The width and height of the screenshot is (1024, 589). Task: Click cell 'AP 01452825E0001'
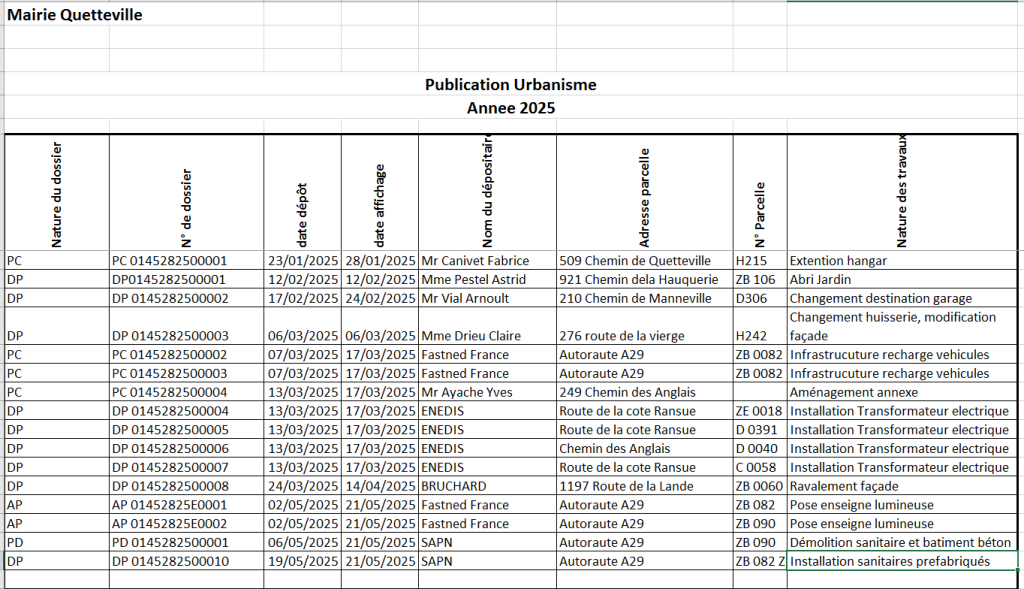[187, 505]
